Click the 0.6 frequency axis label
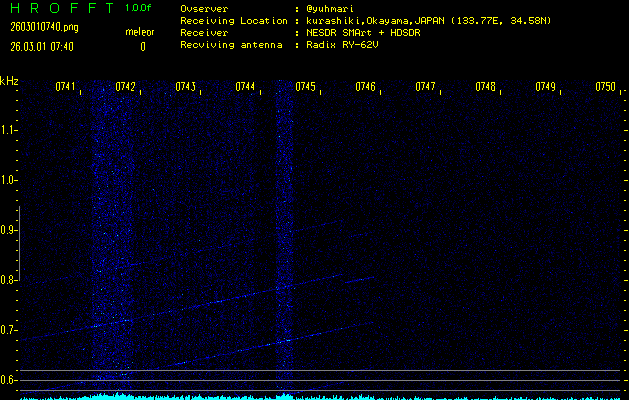The height and width of the screenshot is (400, 629). pos(9,380)
